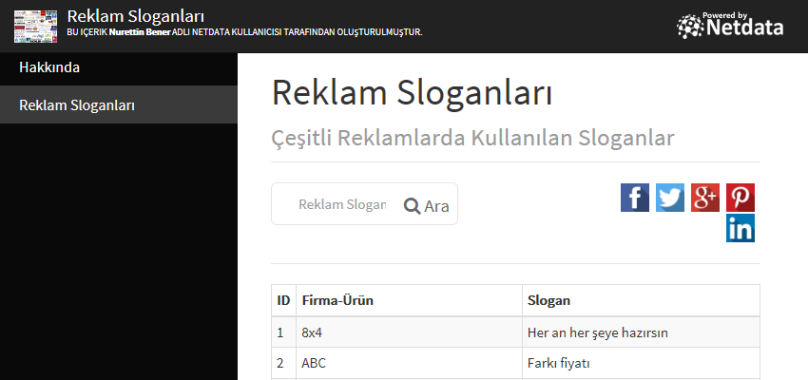Select Reklam Sloganları sidebar item
Screen dimensions: 808x380
click(119, 105)
